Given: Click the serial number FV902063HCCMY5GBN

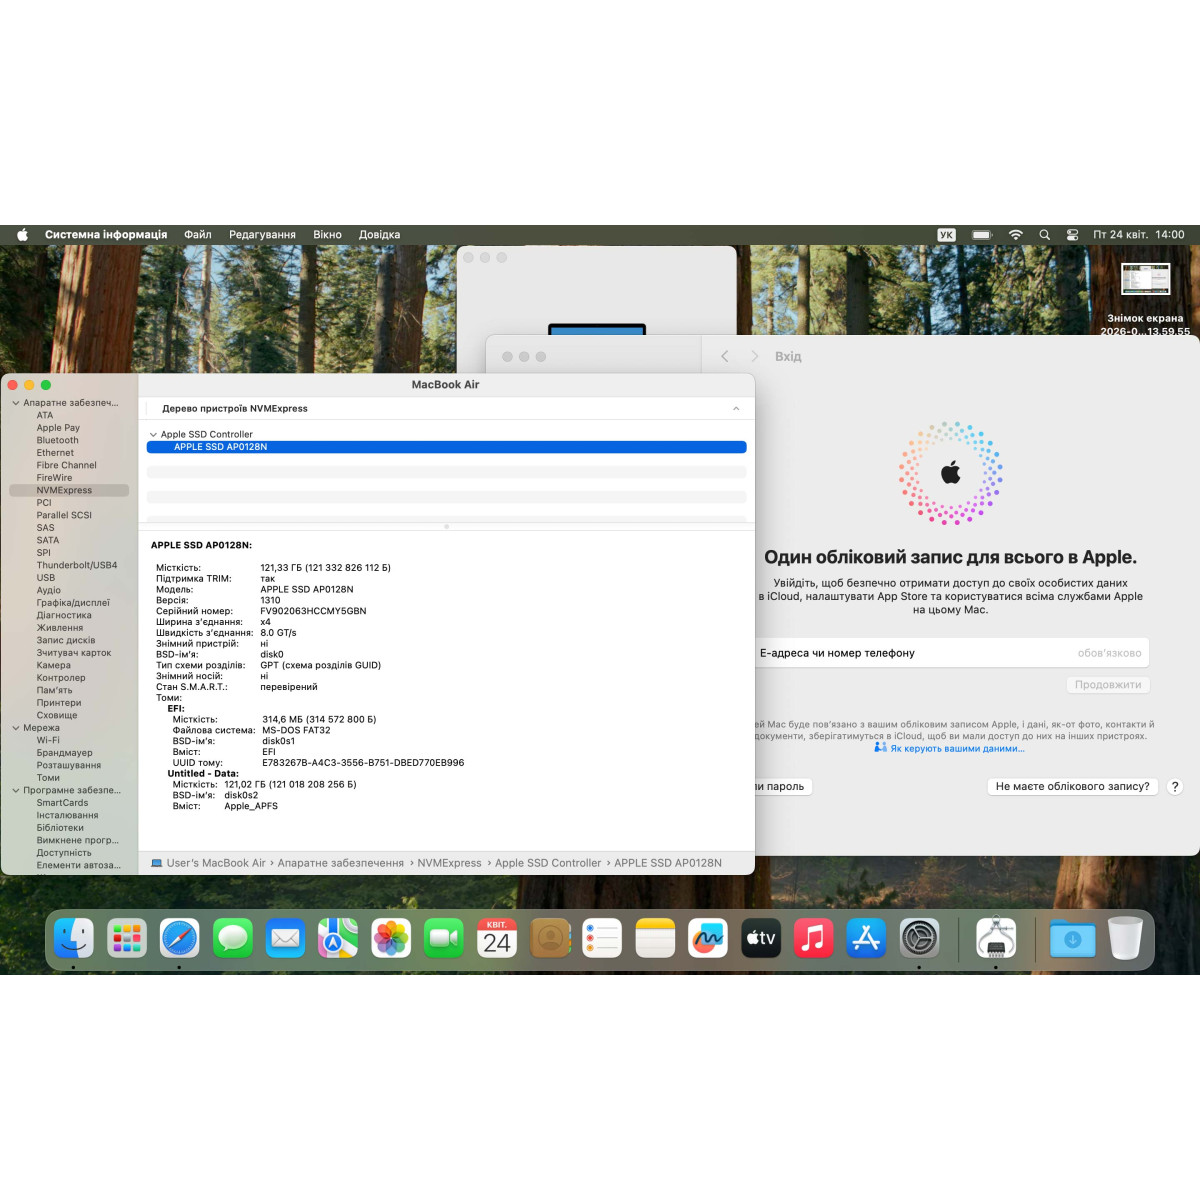Looking at the screenshot, I should tap(313, 611).
